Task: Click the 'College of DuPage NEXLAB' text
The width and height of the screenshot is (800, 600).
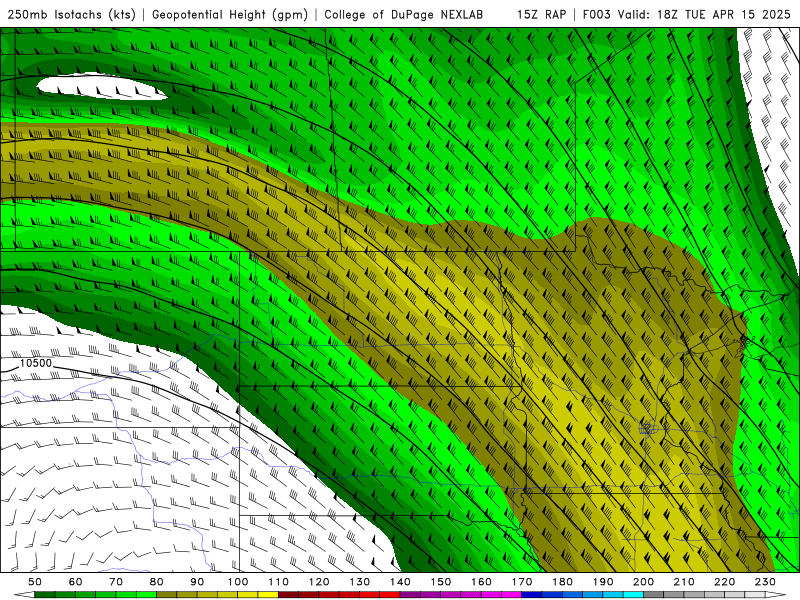Action: [x=404, y=15]
